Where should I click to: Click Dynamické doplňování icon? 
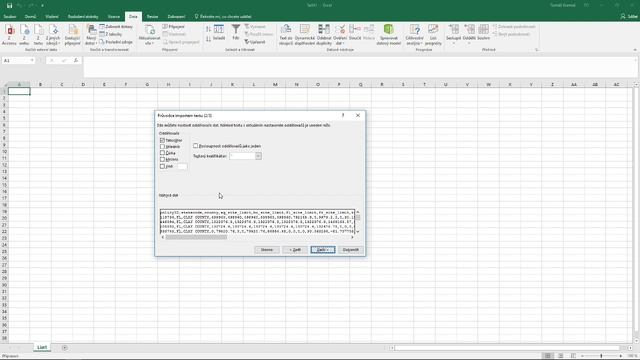(304, 34)
